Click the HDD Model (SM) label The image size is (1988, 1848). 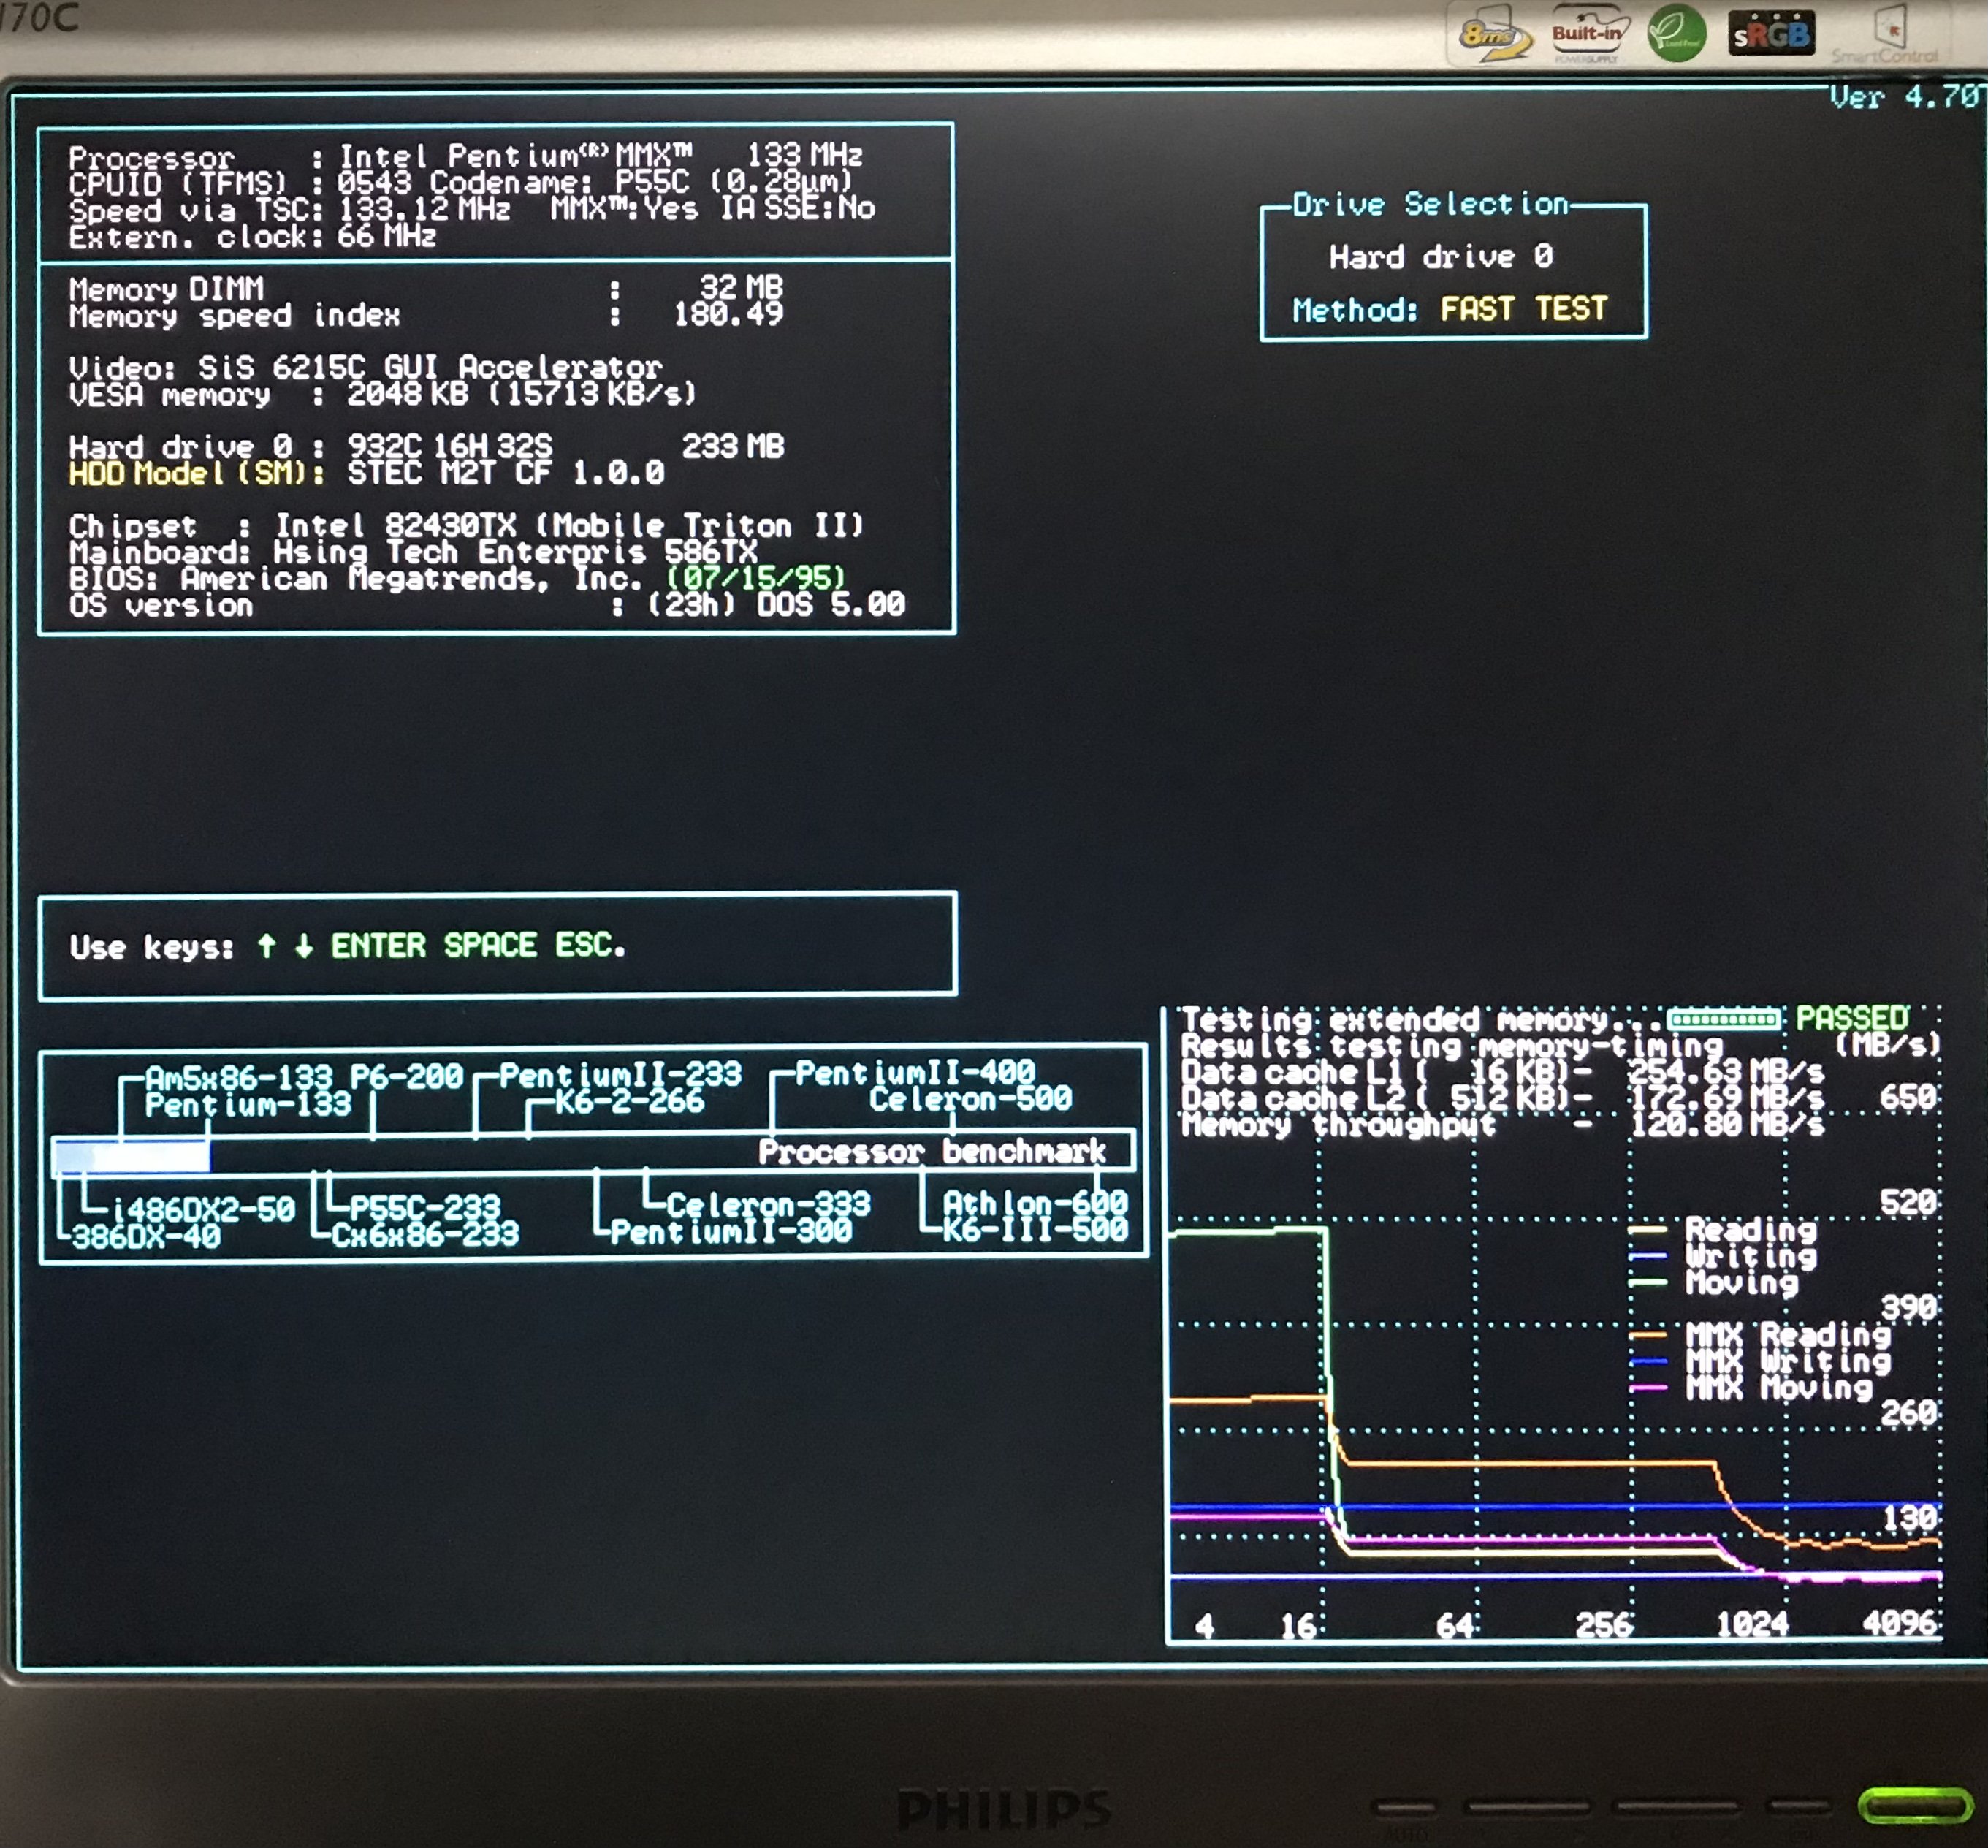click(196, 473)
